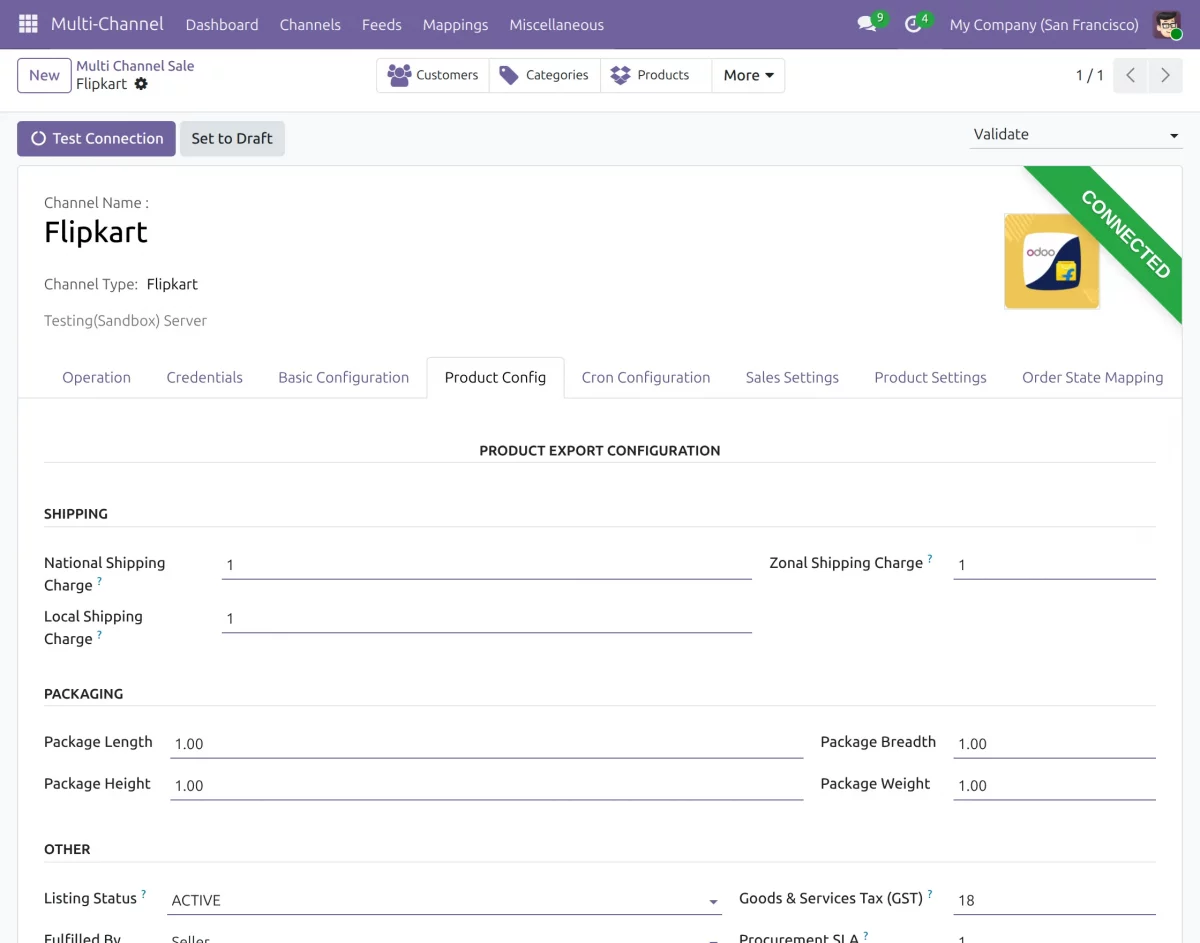Show help tooltip for National Shipping Charge
1200x943 pixels.
(99, 581)
